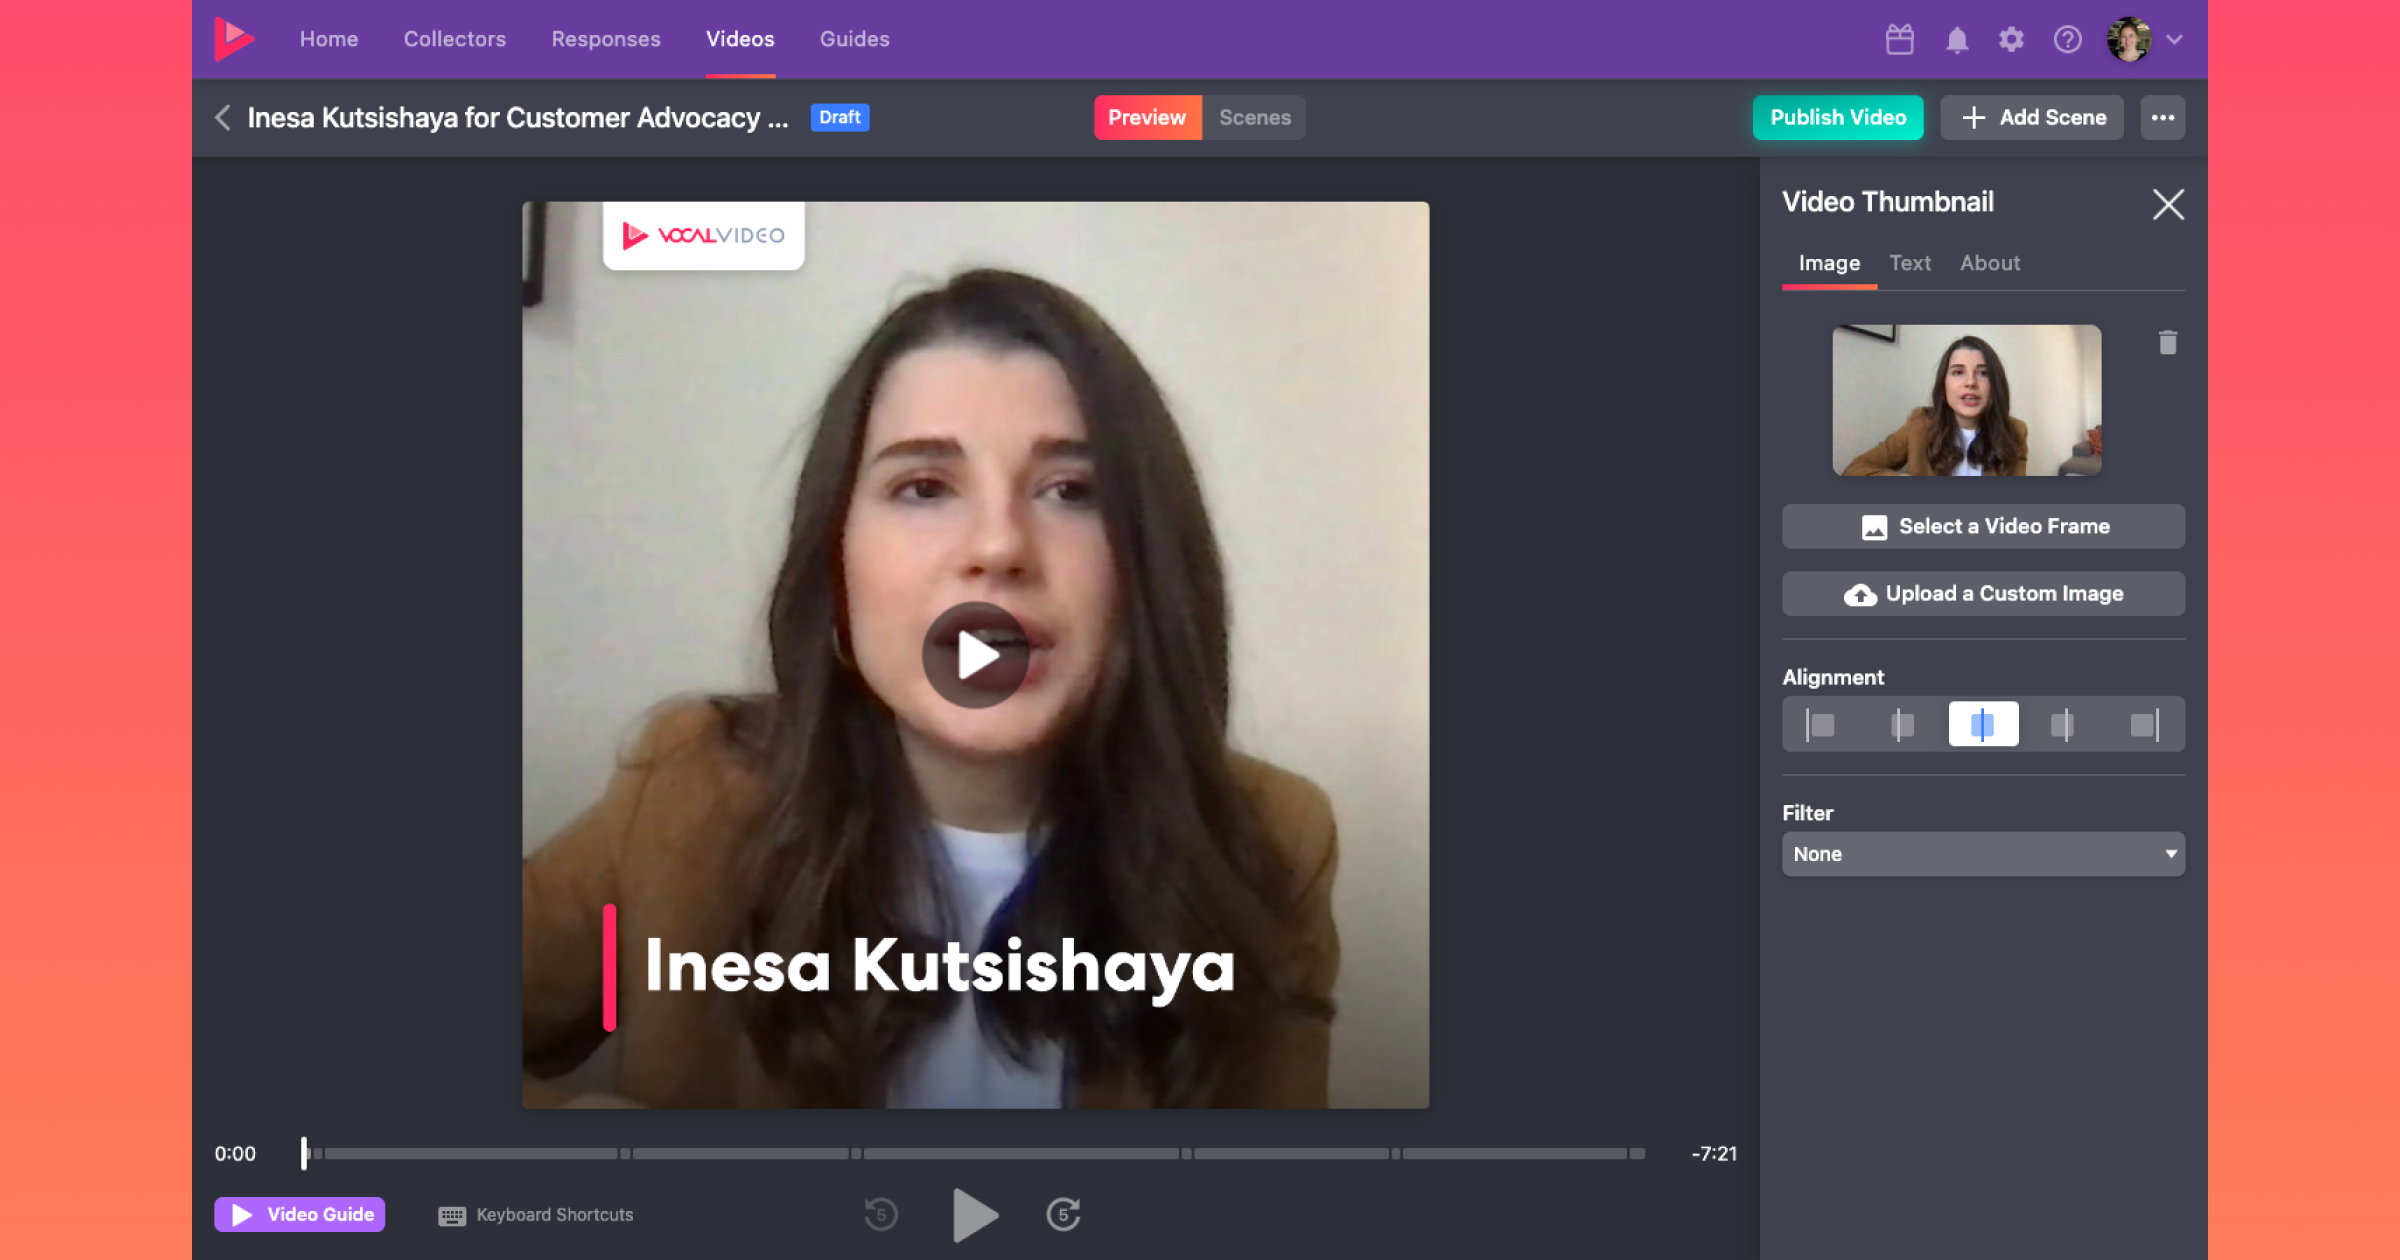Set alignment to far right

2144,724
